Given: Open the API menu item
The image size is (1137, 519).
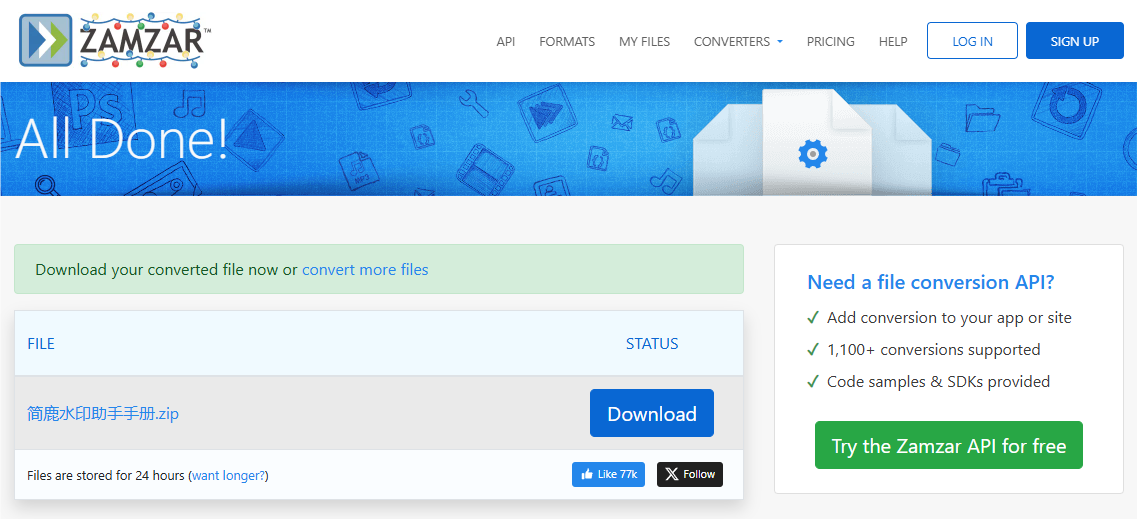Looking at the screenshot, I should 506,41.
